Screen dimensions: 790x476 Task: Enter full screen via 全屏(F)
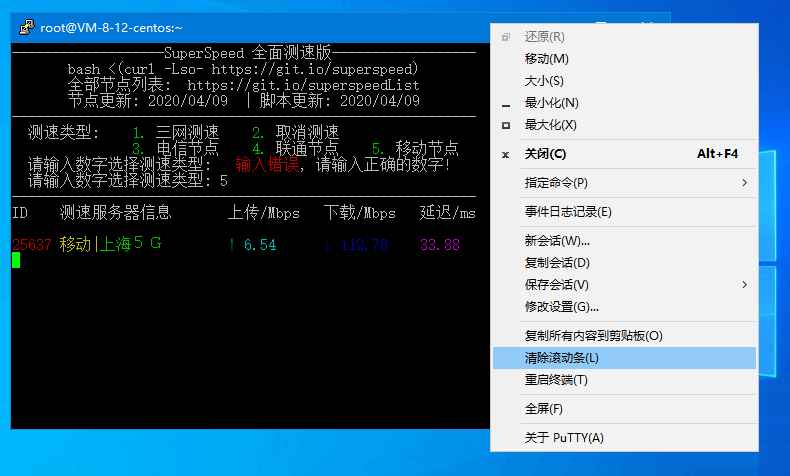pyautogui.click(x=544, y=409)
